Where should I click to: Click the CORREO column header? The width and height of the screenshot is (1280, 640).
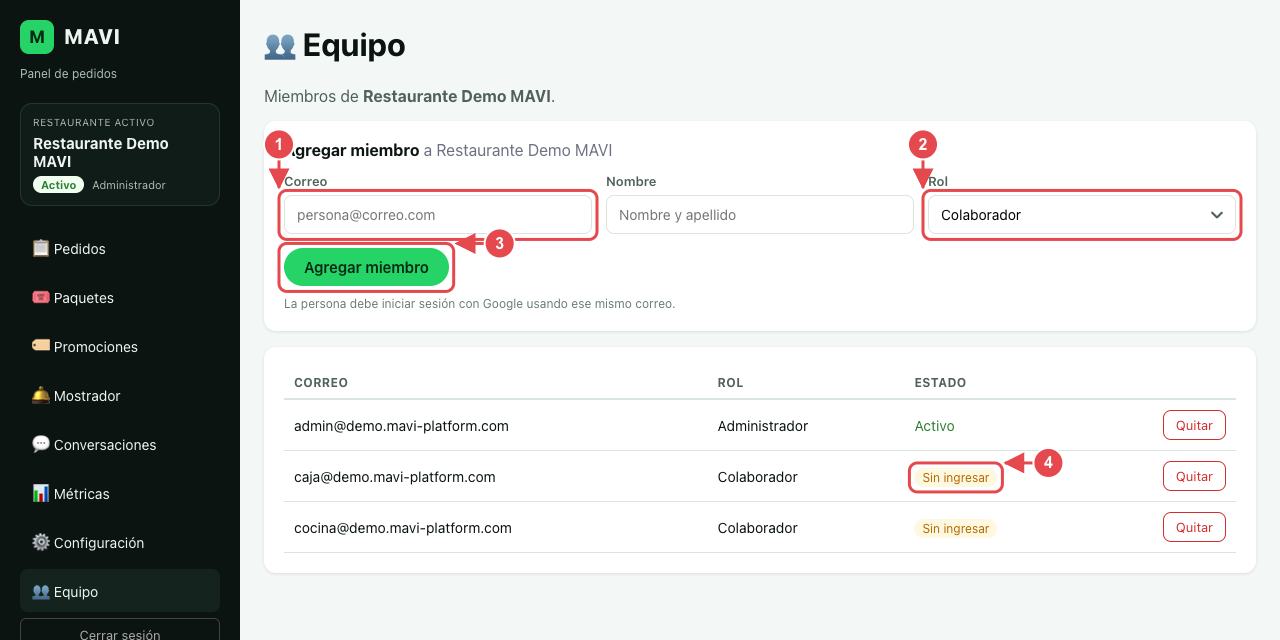pyautogui.click(x=321, y=383)
